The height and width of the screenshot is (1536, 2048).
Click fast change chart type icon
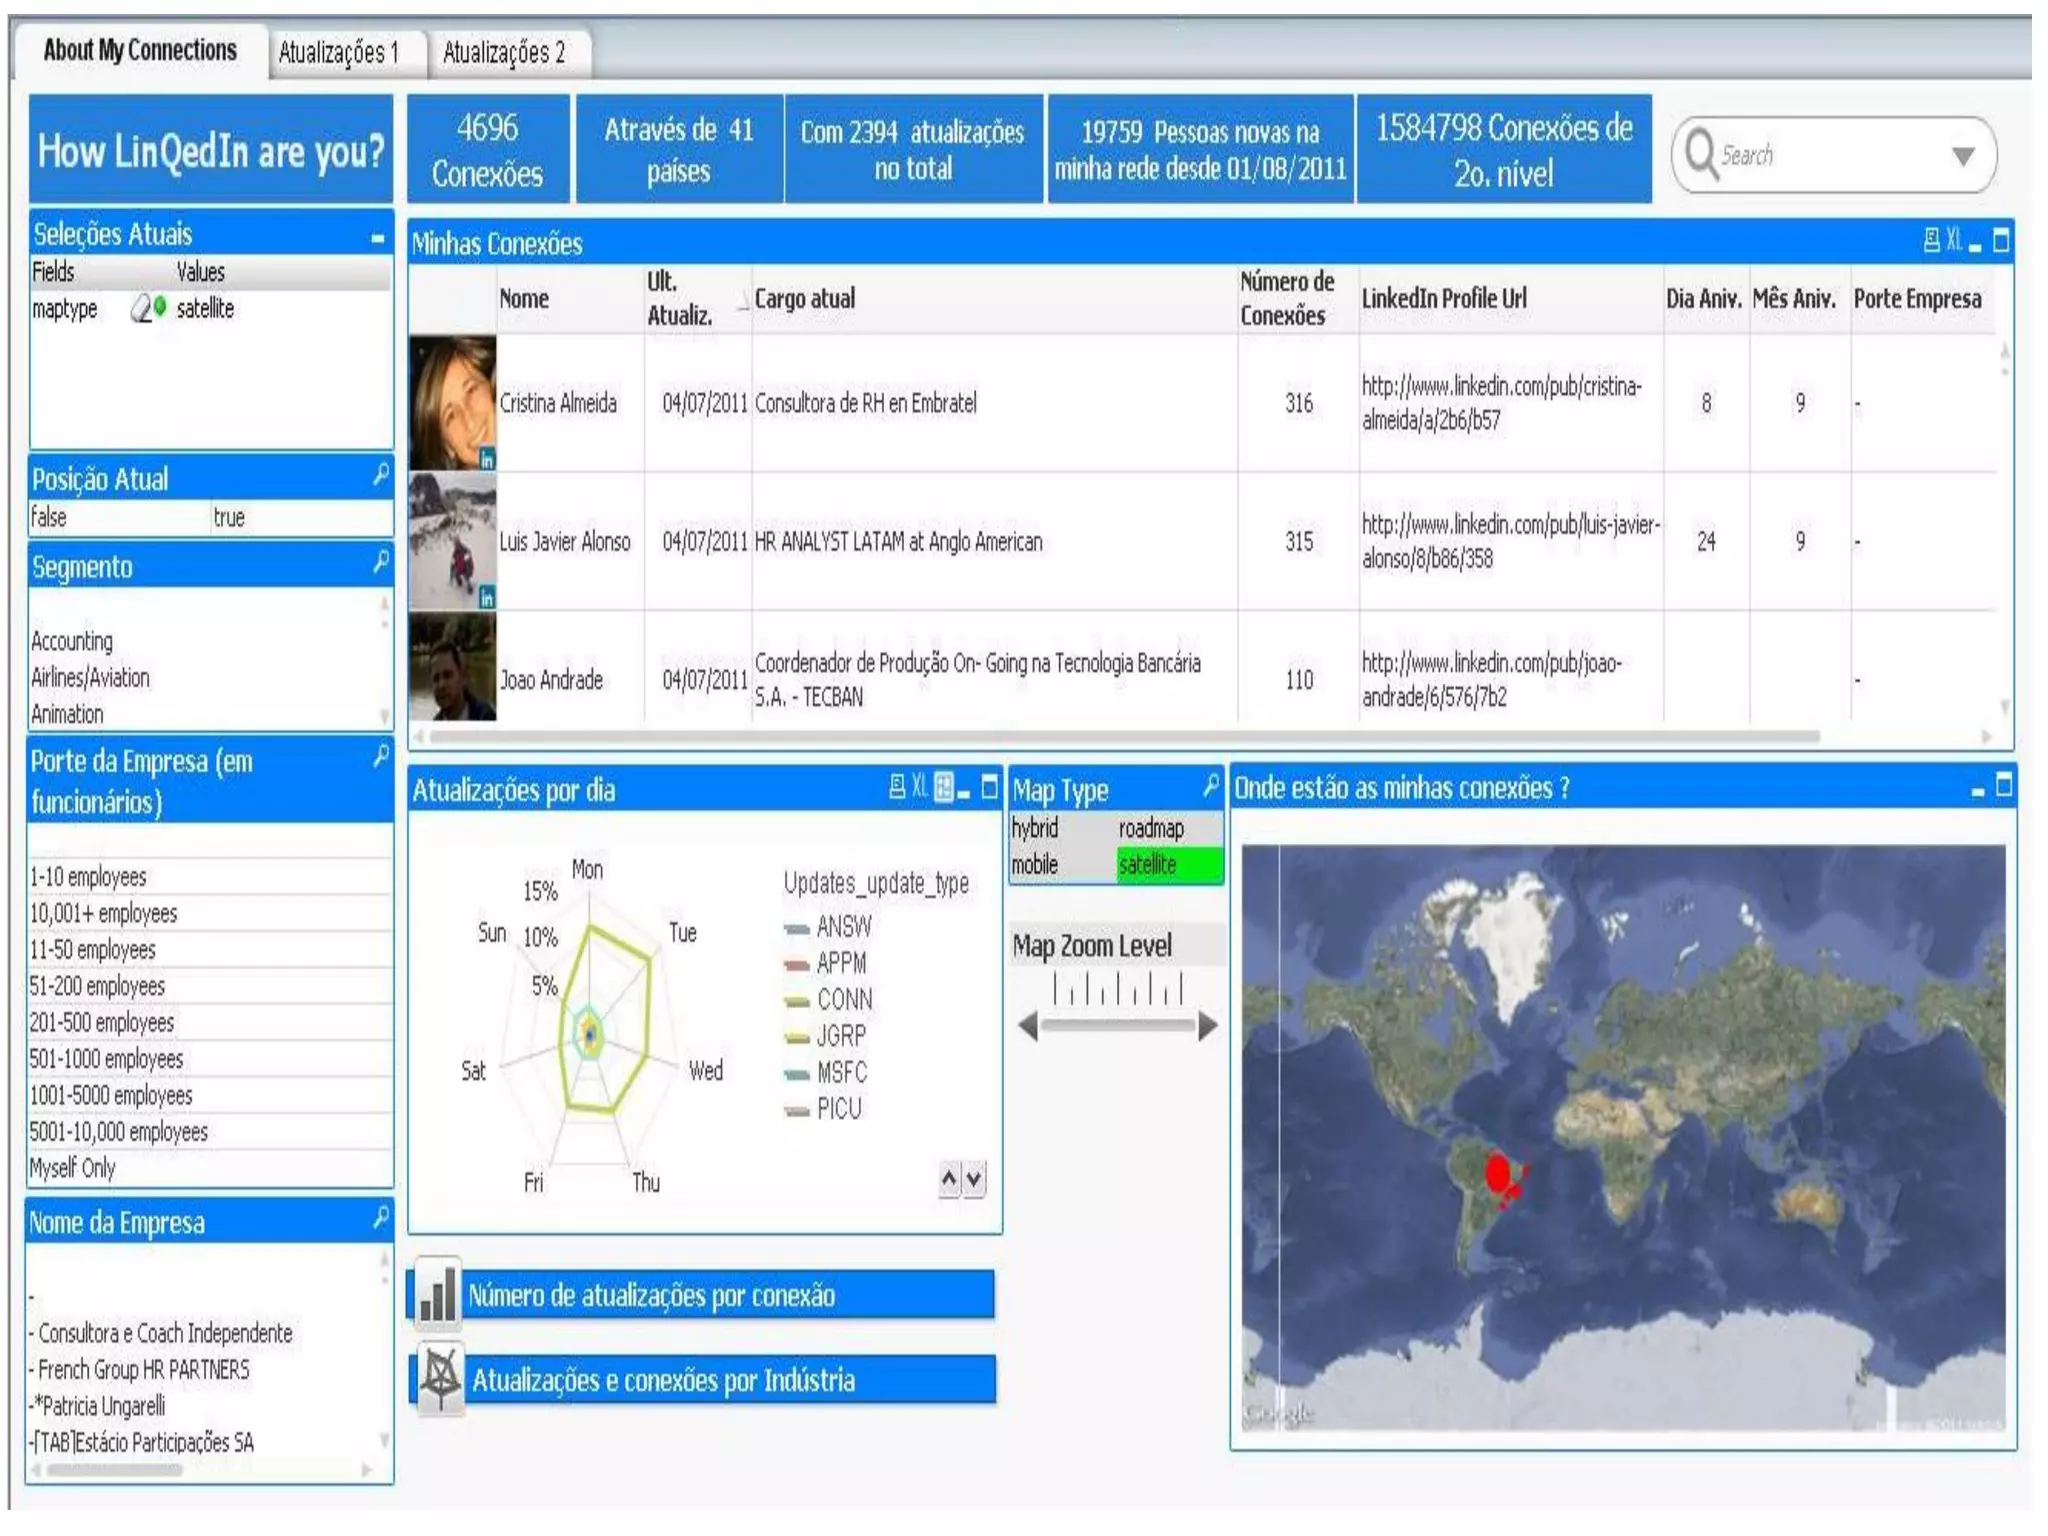point(943,787)
